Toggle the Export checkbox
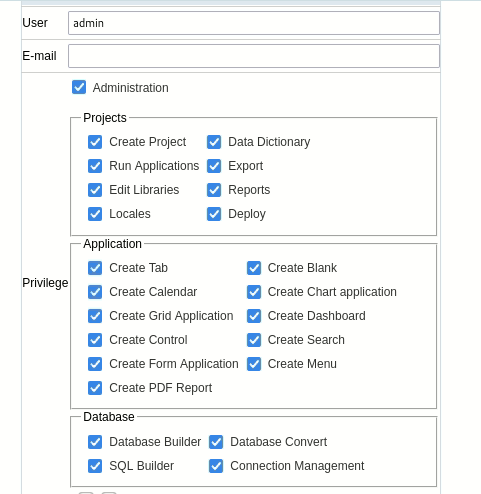 214,166
